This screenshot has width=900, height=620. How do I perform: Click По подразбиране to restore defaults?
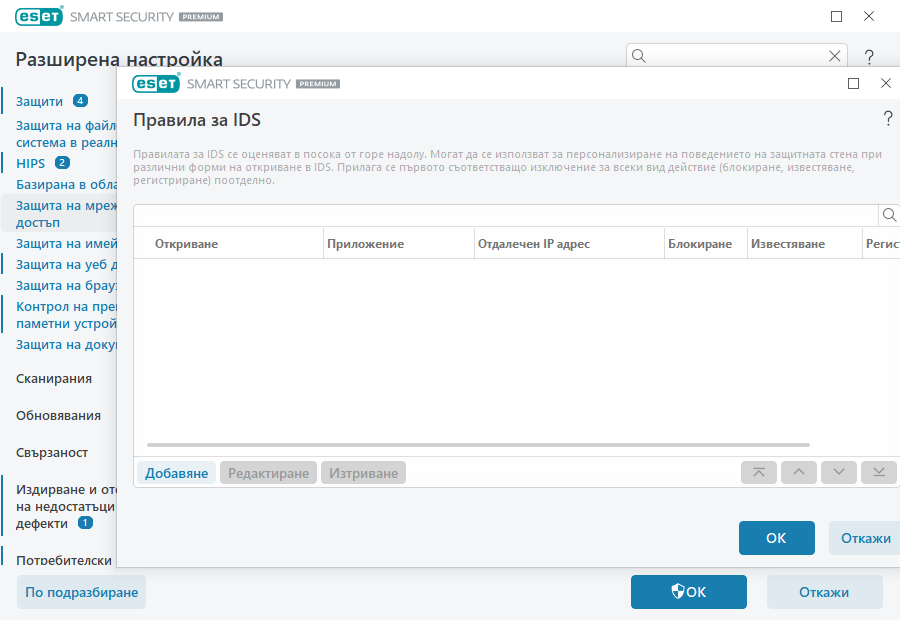point(80,592)
